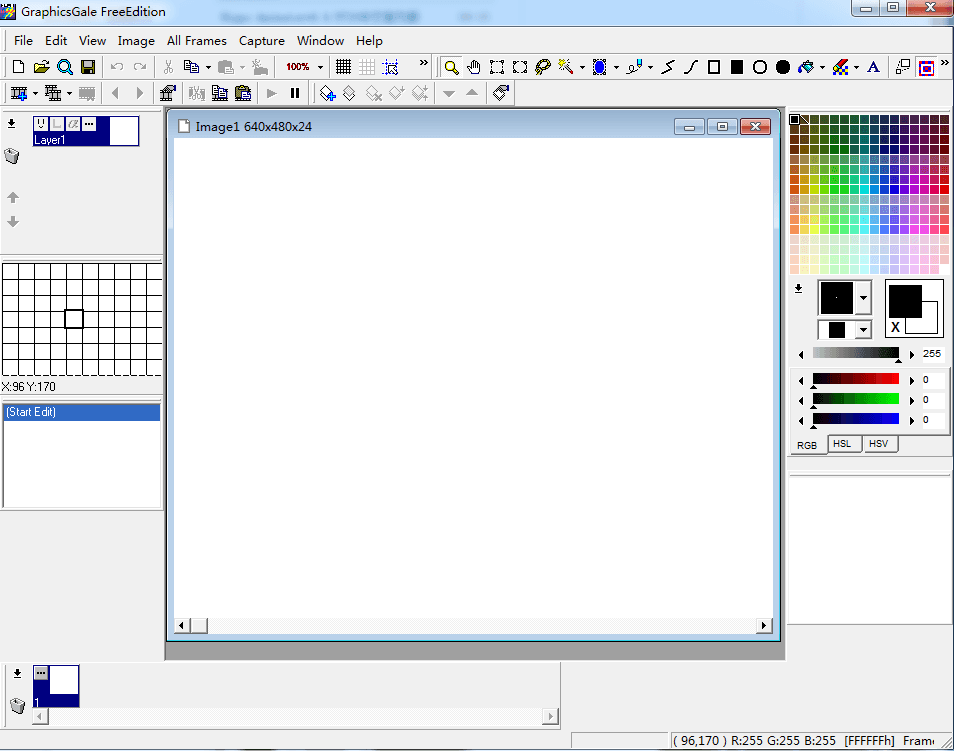
Task: Open the Capture menu
Action: pos(262,41)
